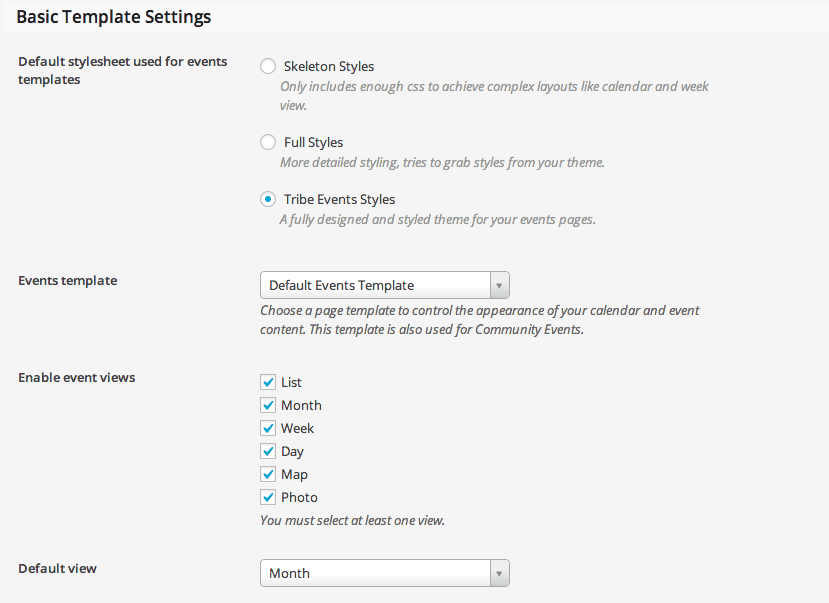
Task: Click the Week label text
Action: pyautogui.click(x=298, y=428)
